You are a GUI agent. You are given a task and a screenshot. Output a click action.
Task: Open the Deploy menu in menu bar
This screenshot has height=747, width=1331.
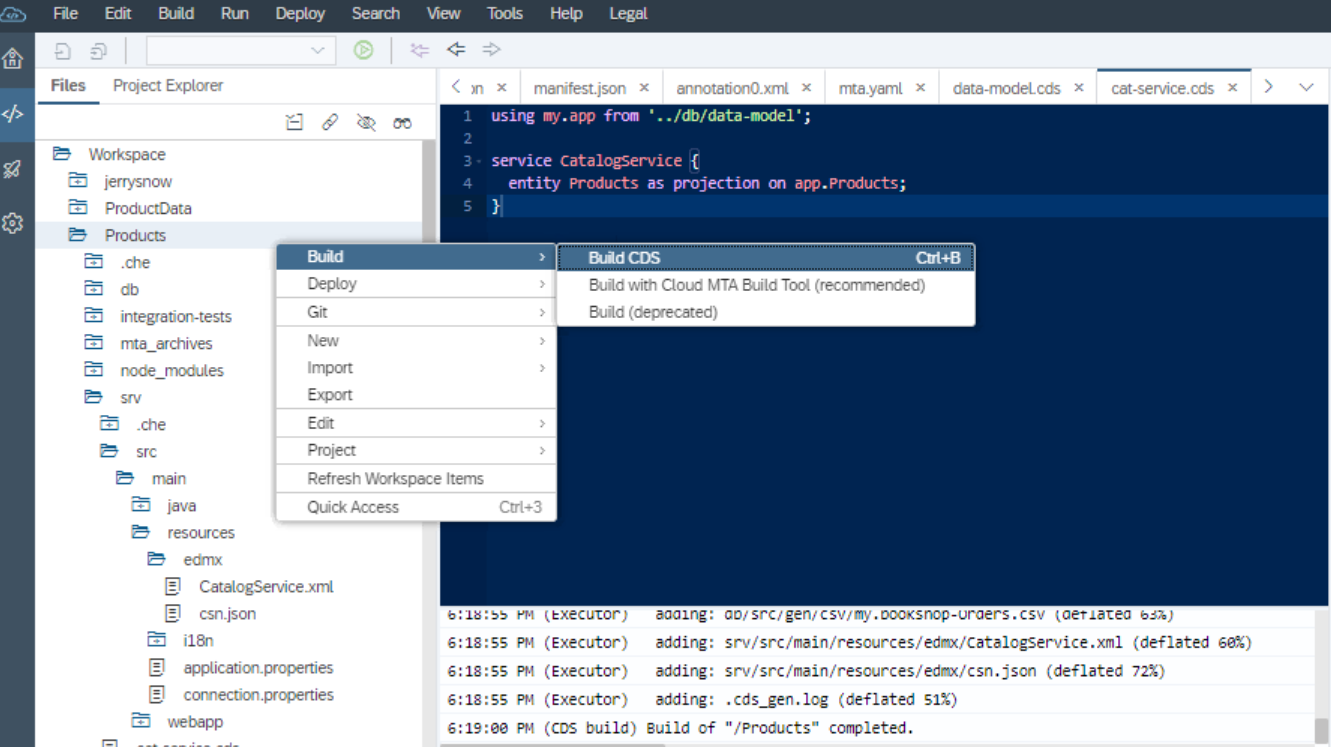click(300, 13)
